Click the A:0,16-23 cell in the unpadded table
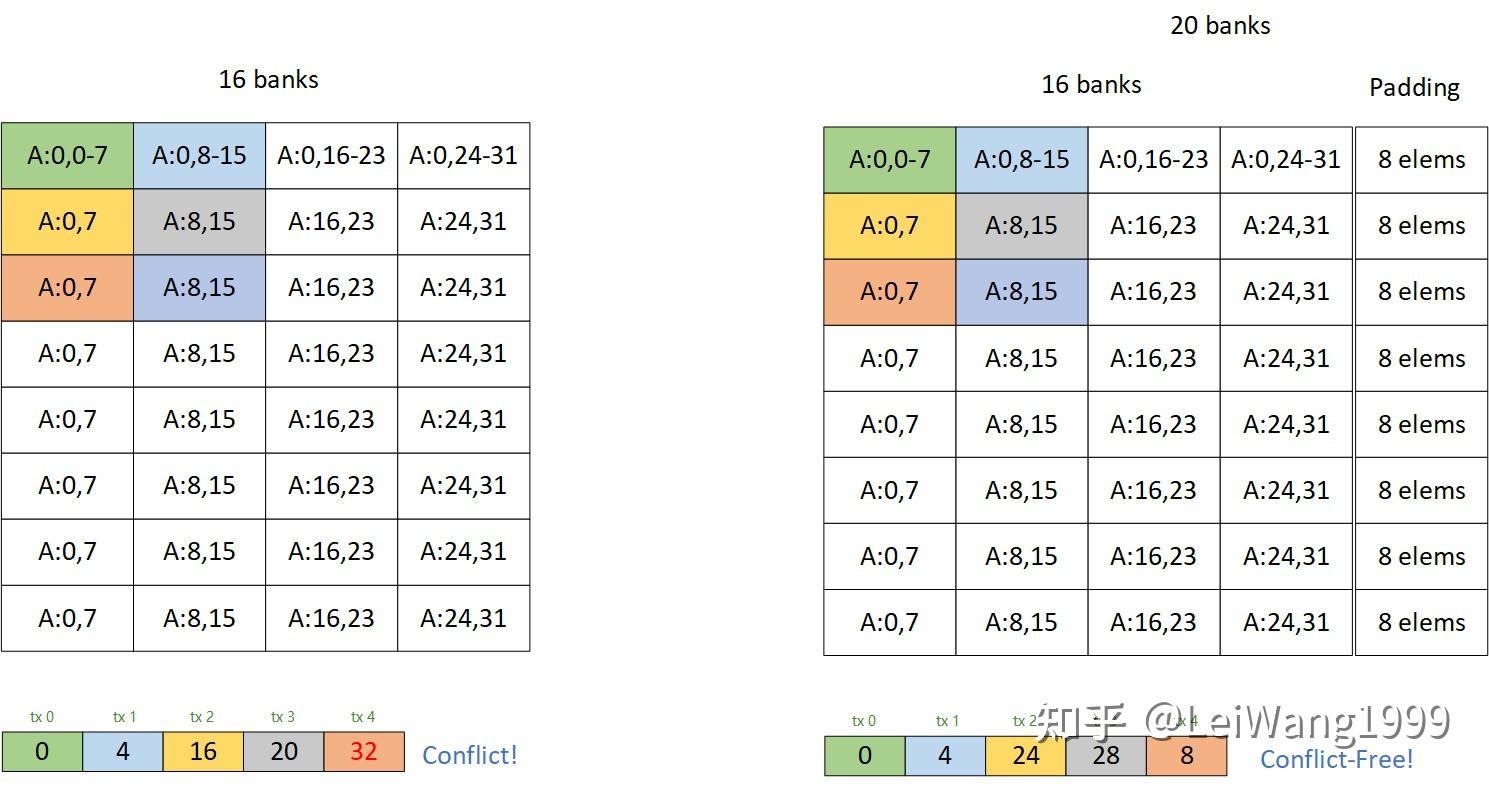This screenshot has width=1489, height=790. (x=332, y=156)
